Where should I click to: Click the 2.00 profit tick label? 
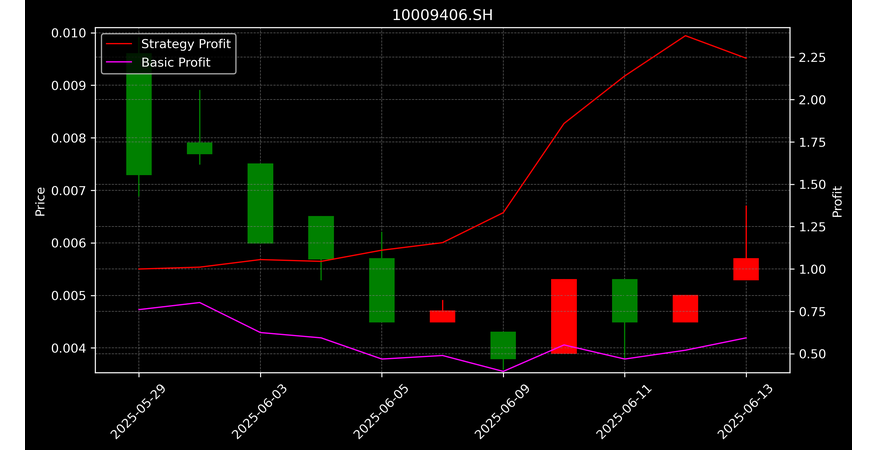pyautogui.click(x=811, y=100)
